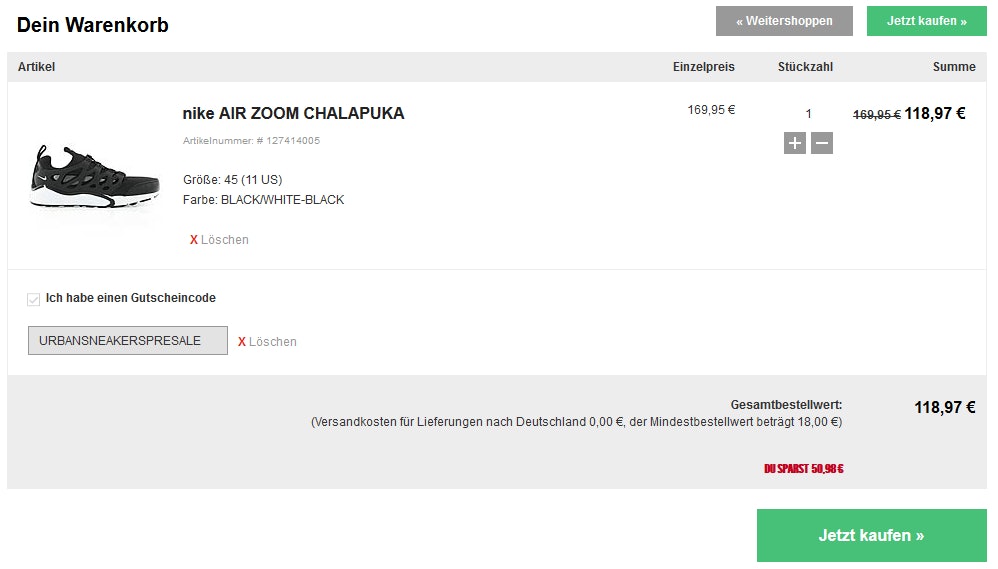Click the 'Löschen' text beside the coupon field
This screenshot has height=569, width=998.
click(x=273, y=342)
